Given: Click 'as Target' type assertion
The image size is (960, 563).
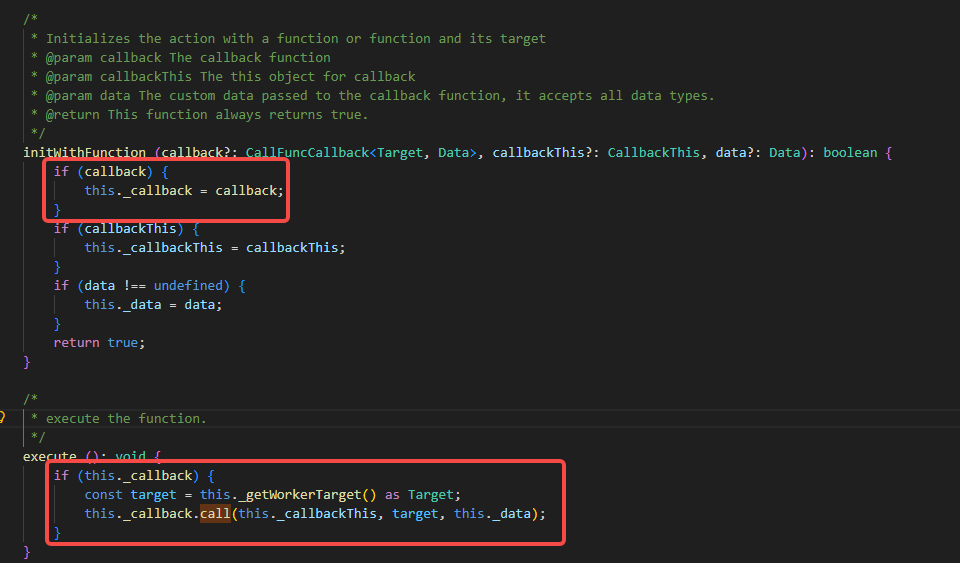Looking at the screenshot, I should click(419, 494).
